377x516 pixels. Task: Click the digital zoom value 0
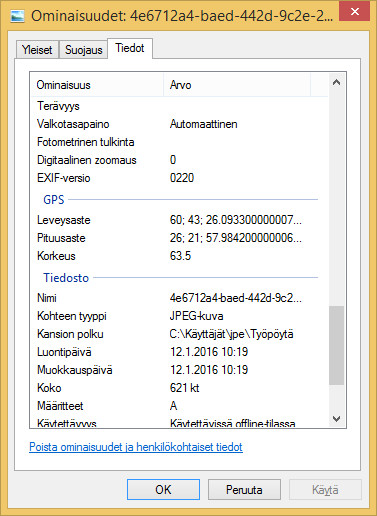tap(173, 160)
